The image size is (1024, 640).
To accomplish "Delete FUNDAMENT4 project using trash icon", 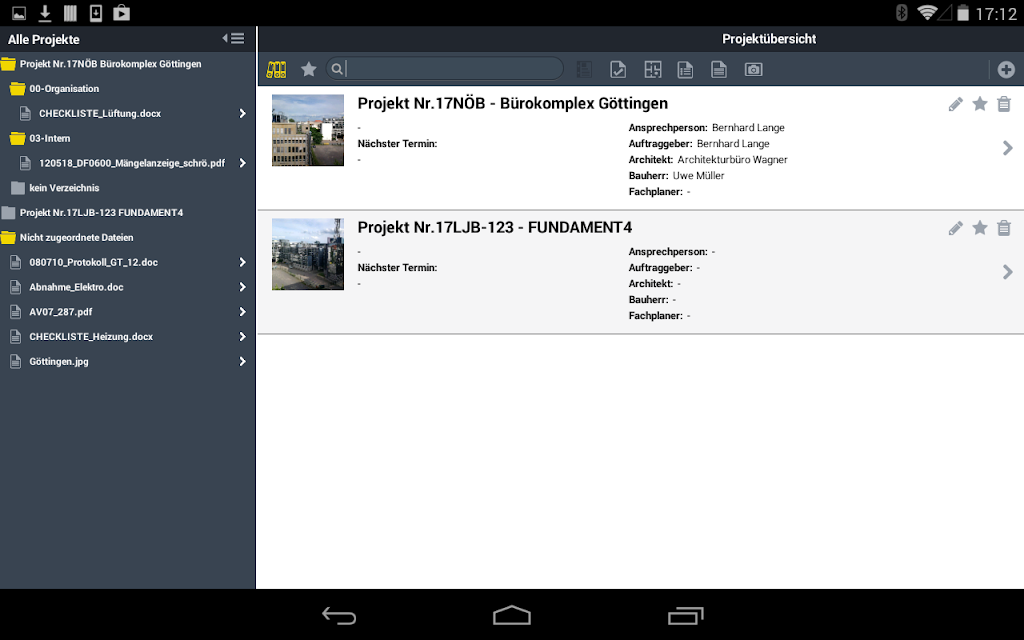I will tap(1004, 228).
